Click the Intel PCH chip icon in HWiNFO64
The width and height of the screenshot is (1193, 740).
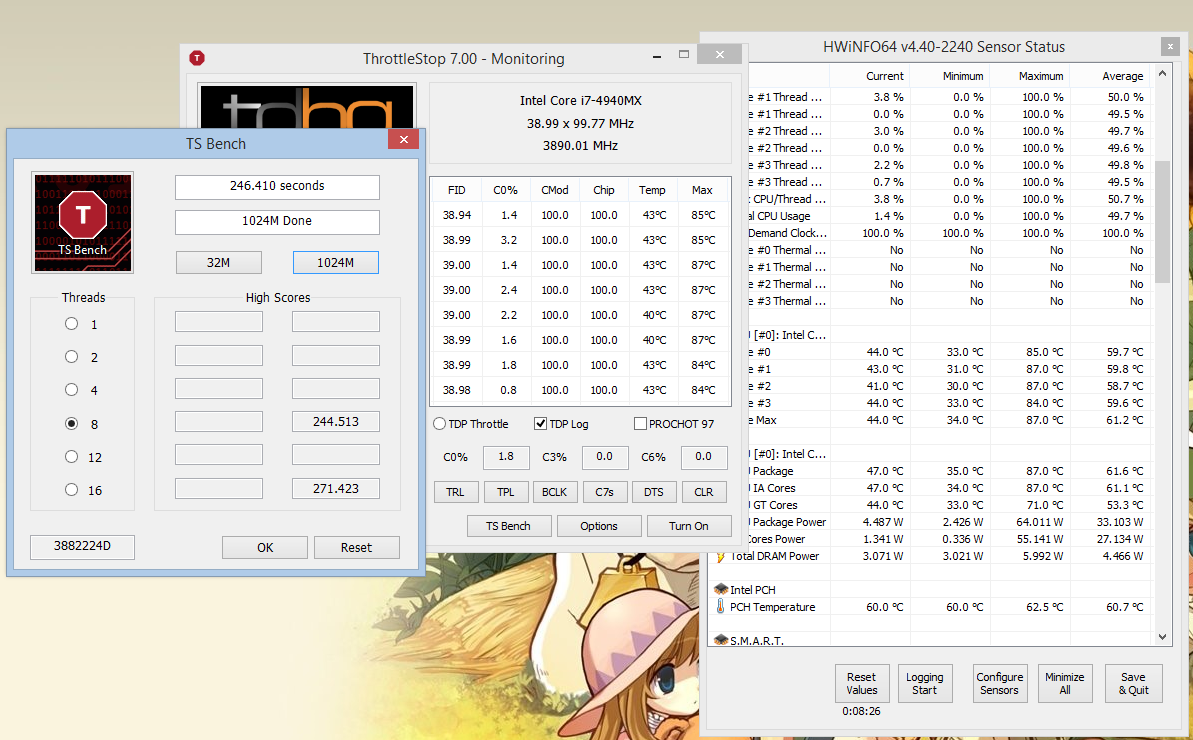tap(721, 589)
